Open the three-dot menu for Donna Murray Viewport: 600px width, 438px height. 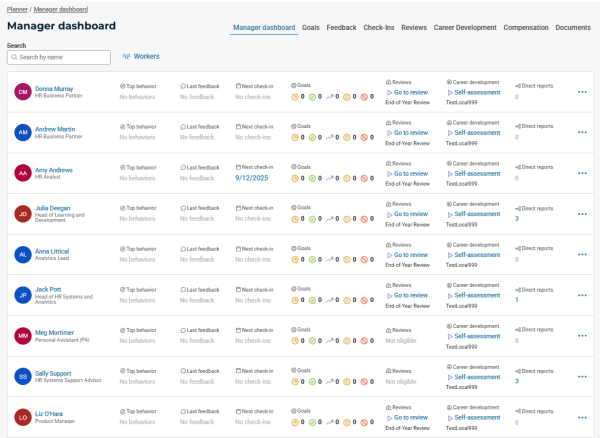point(582,92)
